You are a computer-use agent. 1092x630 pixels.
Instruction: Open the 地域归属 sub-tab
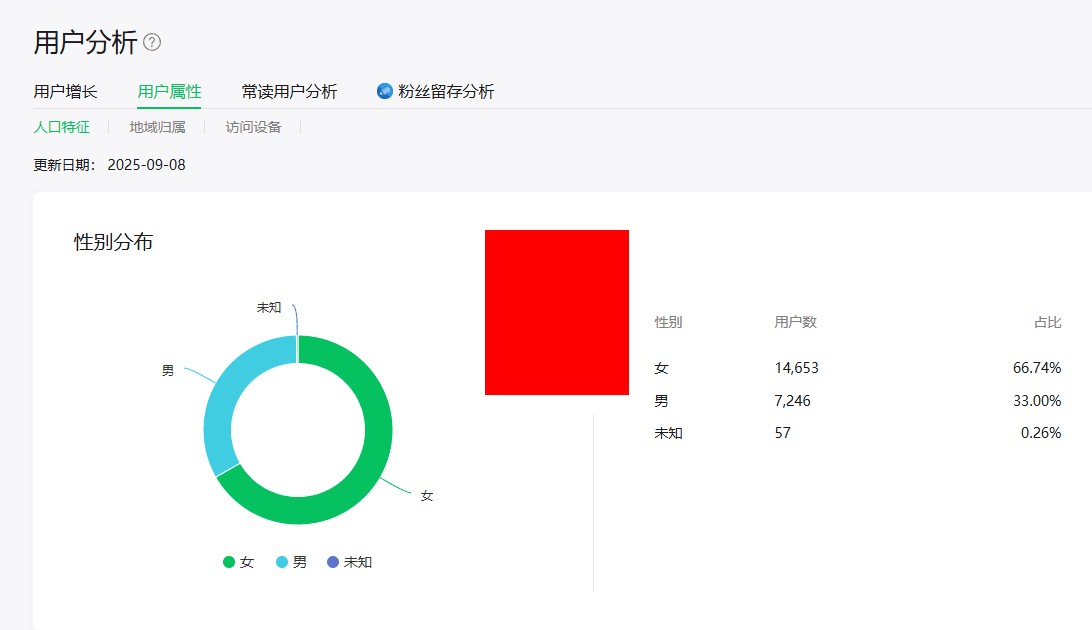point(157,127)
